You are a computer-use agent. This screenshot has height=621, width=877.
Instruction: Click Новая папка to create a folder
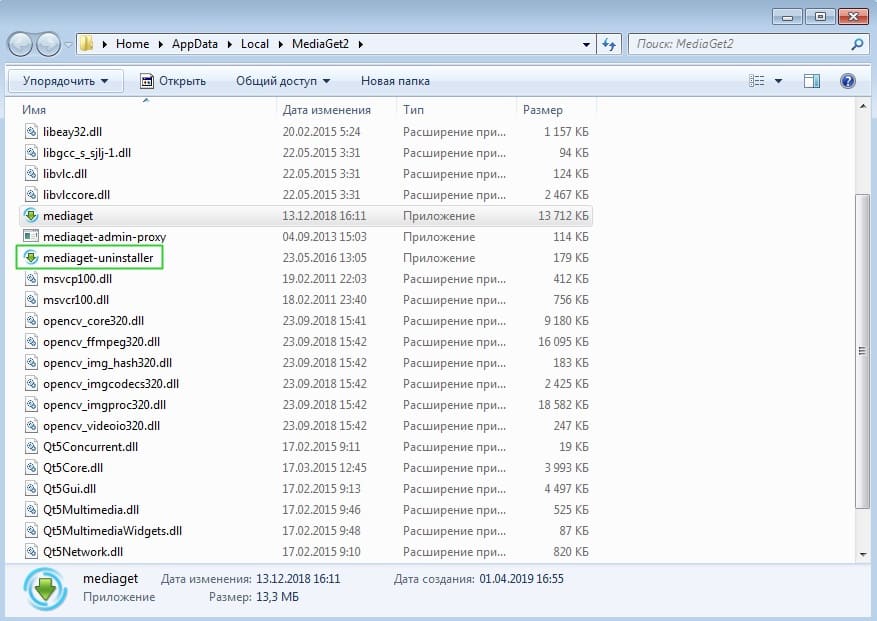click(395, 81)
